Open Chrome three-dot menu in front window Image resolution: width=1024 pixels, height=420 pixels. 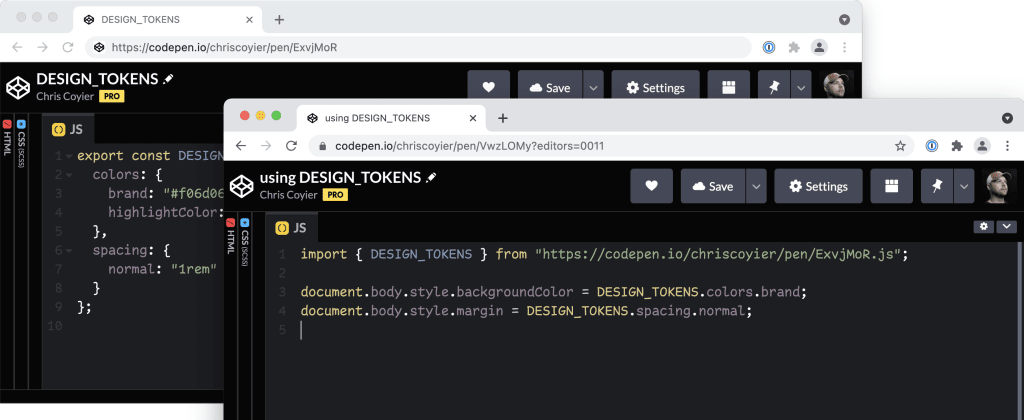click(x=1008, y=146)
